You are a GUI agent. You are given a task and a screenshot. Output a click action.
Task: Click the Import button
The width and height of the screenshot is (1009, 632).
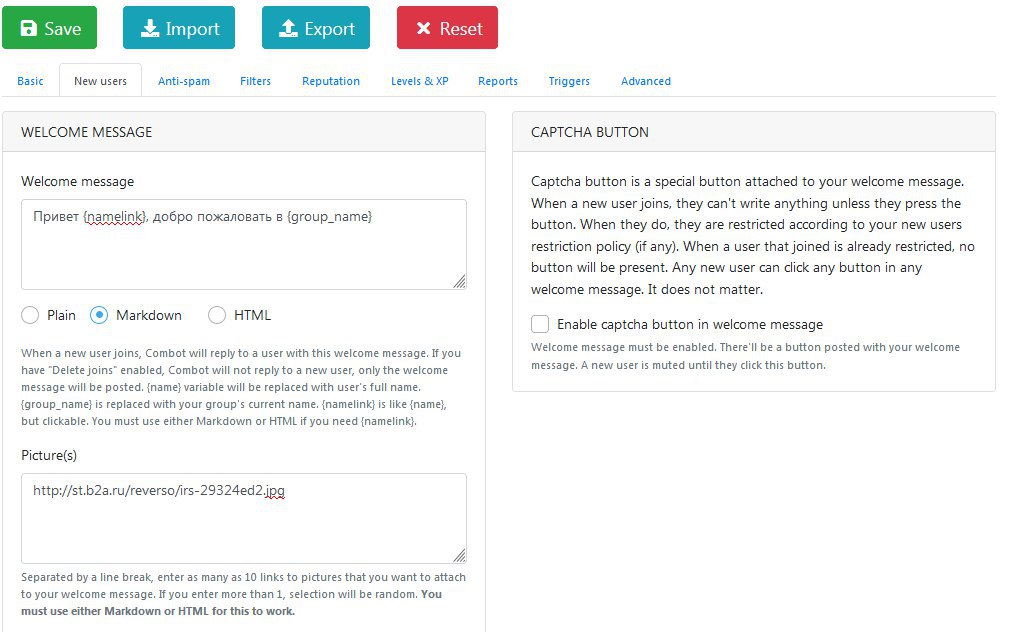point(179,28)
